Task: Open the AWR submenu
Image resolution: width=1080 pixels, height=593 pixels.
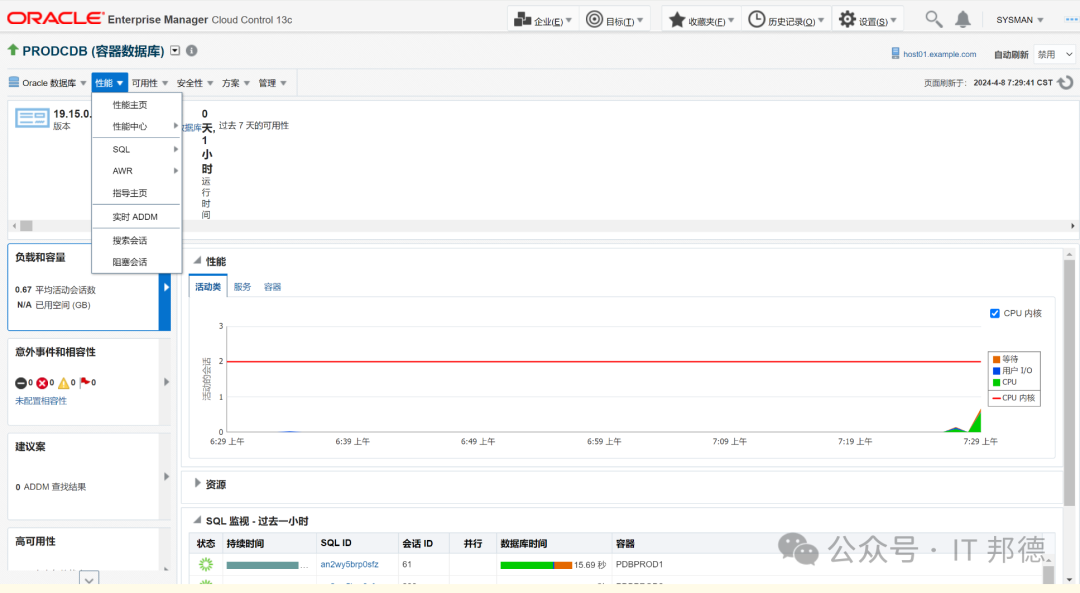Action: point(136,171)
